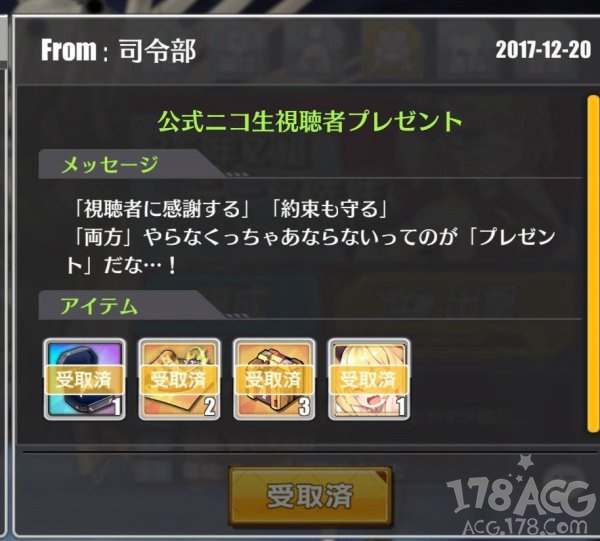The width and height of the screenshot is (600, 541).
Task: Select the メッセージ section header
Action: 110,166
